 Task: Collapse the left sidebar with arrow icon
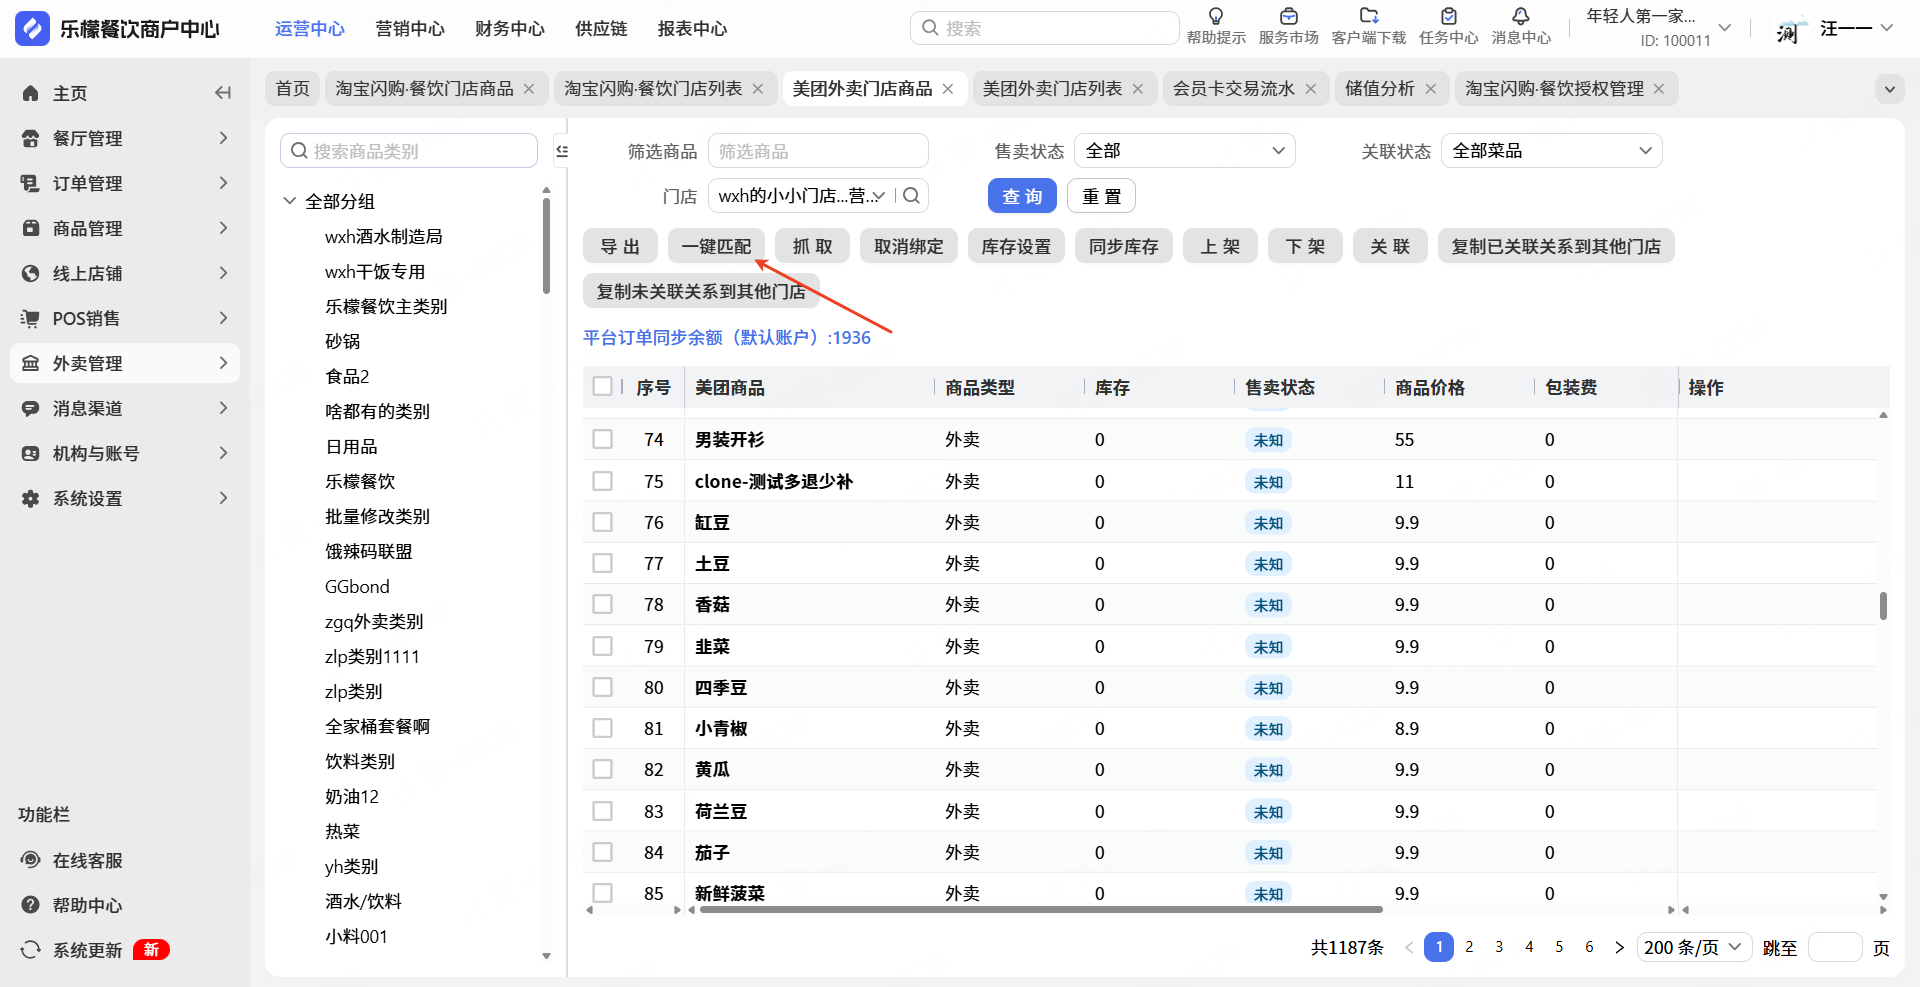coord(223,93)
